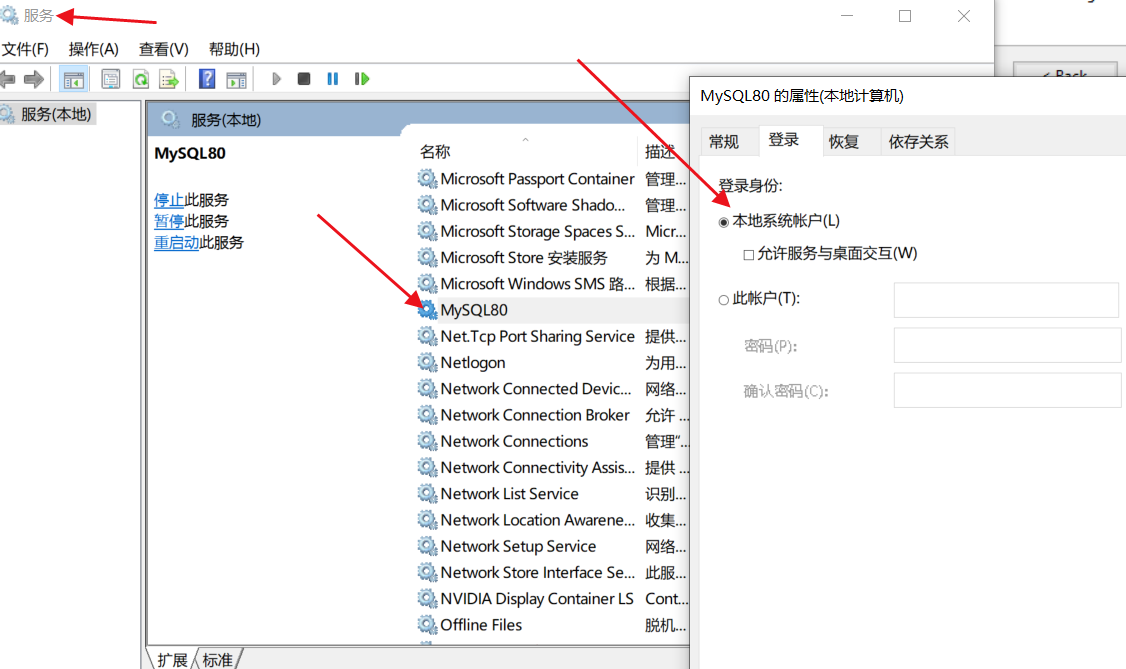Open the Help icon in the toolbar
1126x669 pixels.
206,78
